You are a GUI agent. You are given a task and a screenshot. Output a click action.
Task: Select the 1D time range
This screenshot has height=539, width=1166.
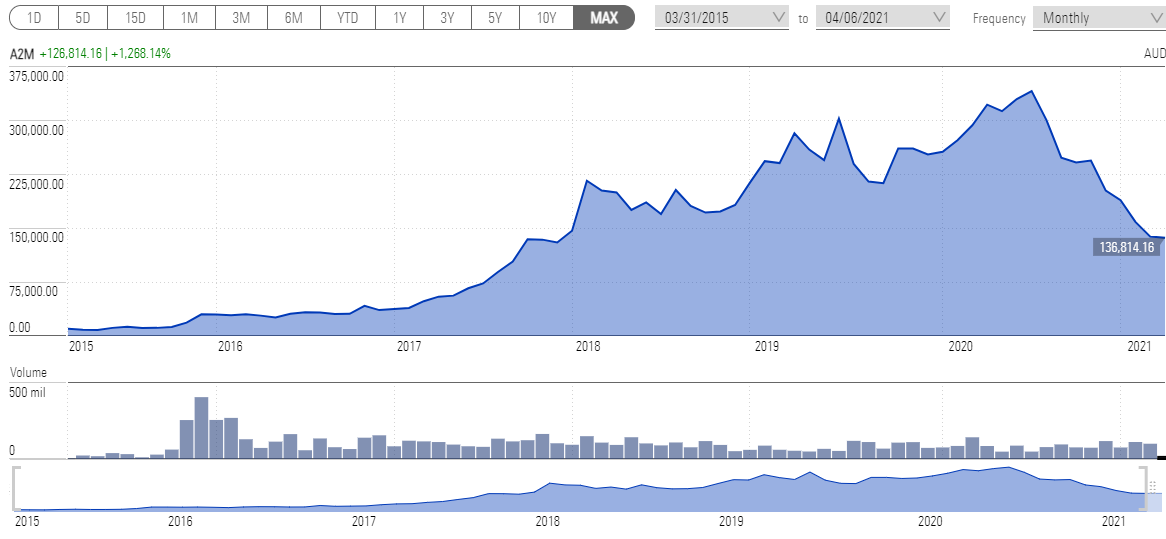tap(33, 18)
